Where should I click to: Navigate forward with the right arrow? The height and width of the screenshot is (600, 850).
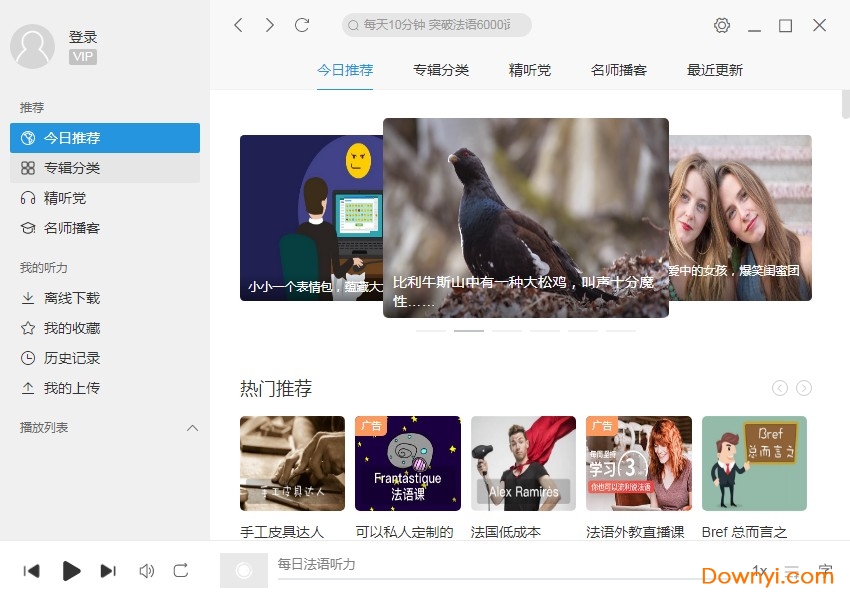point(270,25)
